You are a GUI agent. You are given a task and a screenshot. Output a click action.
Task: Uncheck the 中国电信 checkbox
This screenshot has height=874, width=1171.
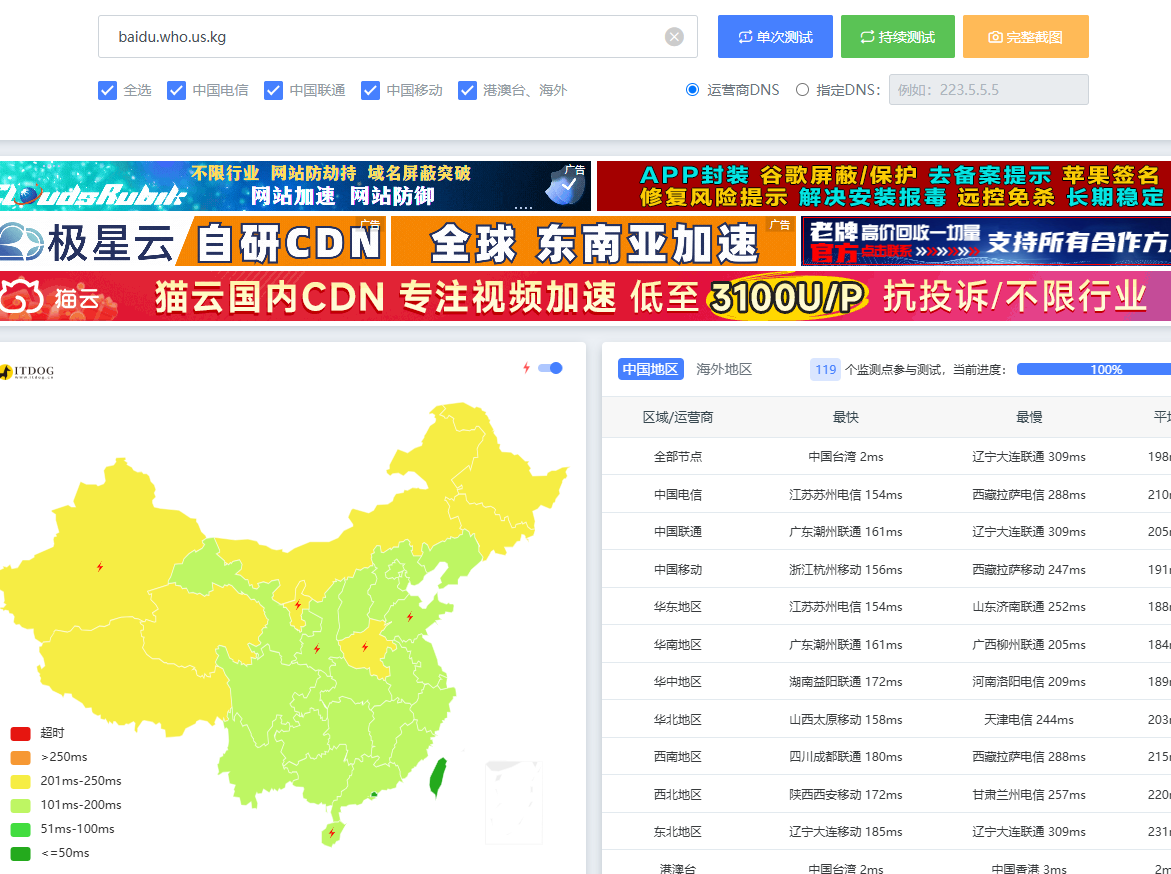tap(176, 90)
